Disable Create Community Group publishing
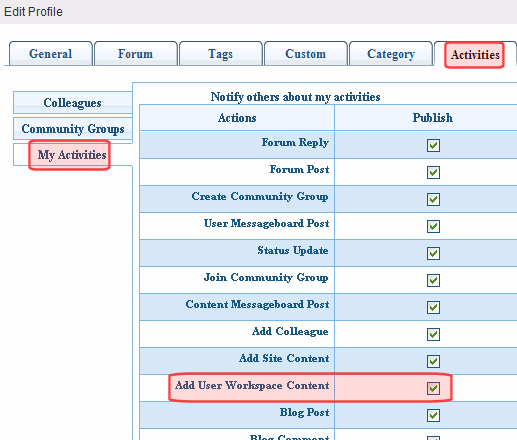 (x=433, y=199)
